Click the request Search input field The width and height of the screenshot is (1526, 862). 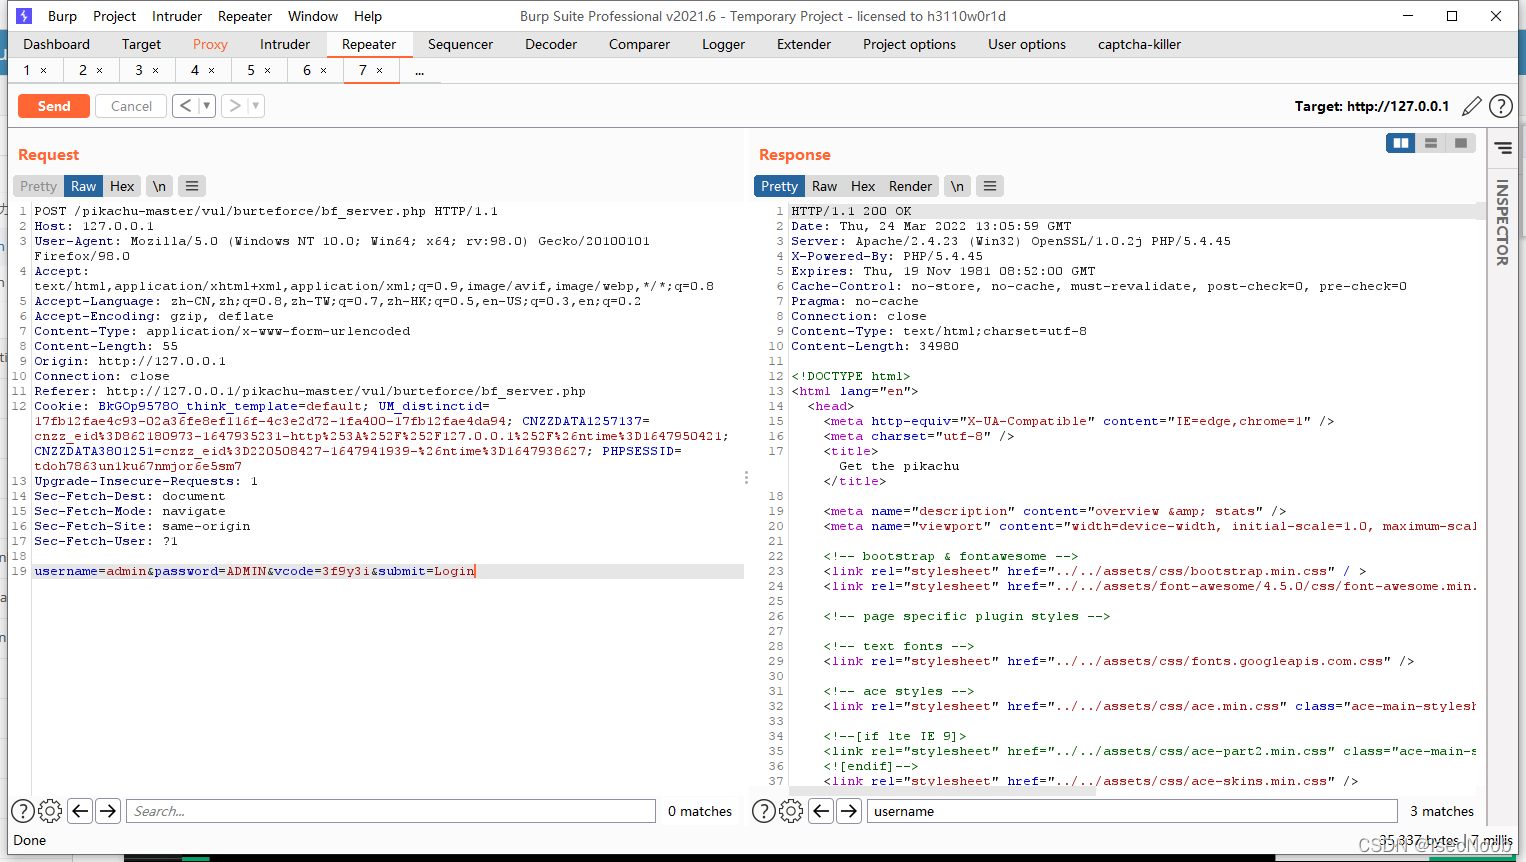pos(391,811)
